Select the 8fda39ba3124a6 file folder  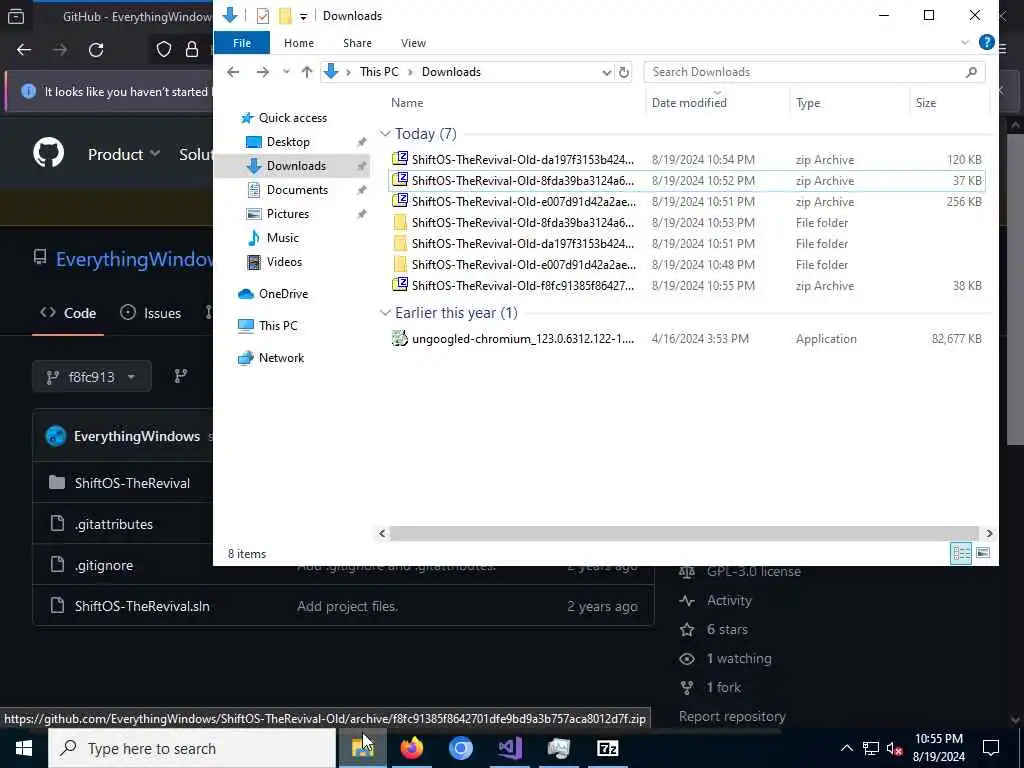point(686,222)
